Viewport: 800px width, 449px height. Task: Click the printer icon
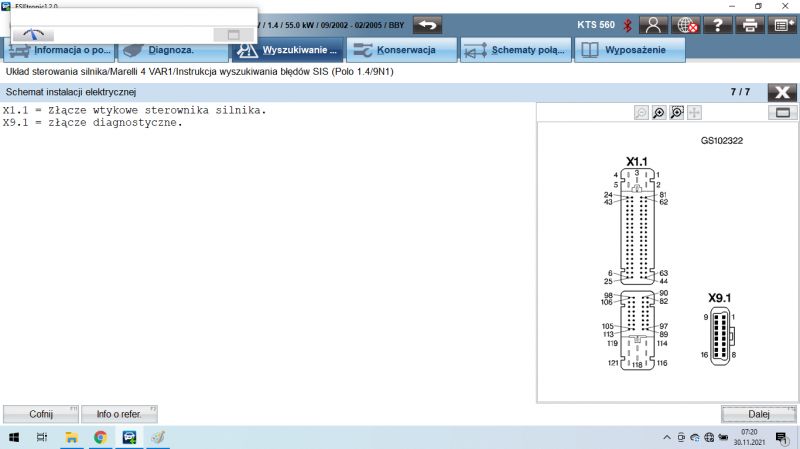pos(750,24)
